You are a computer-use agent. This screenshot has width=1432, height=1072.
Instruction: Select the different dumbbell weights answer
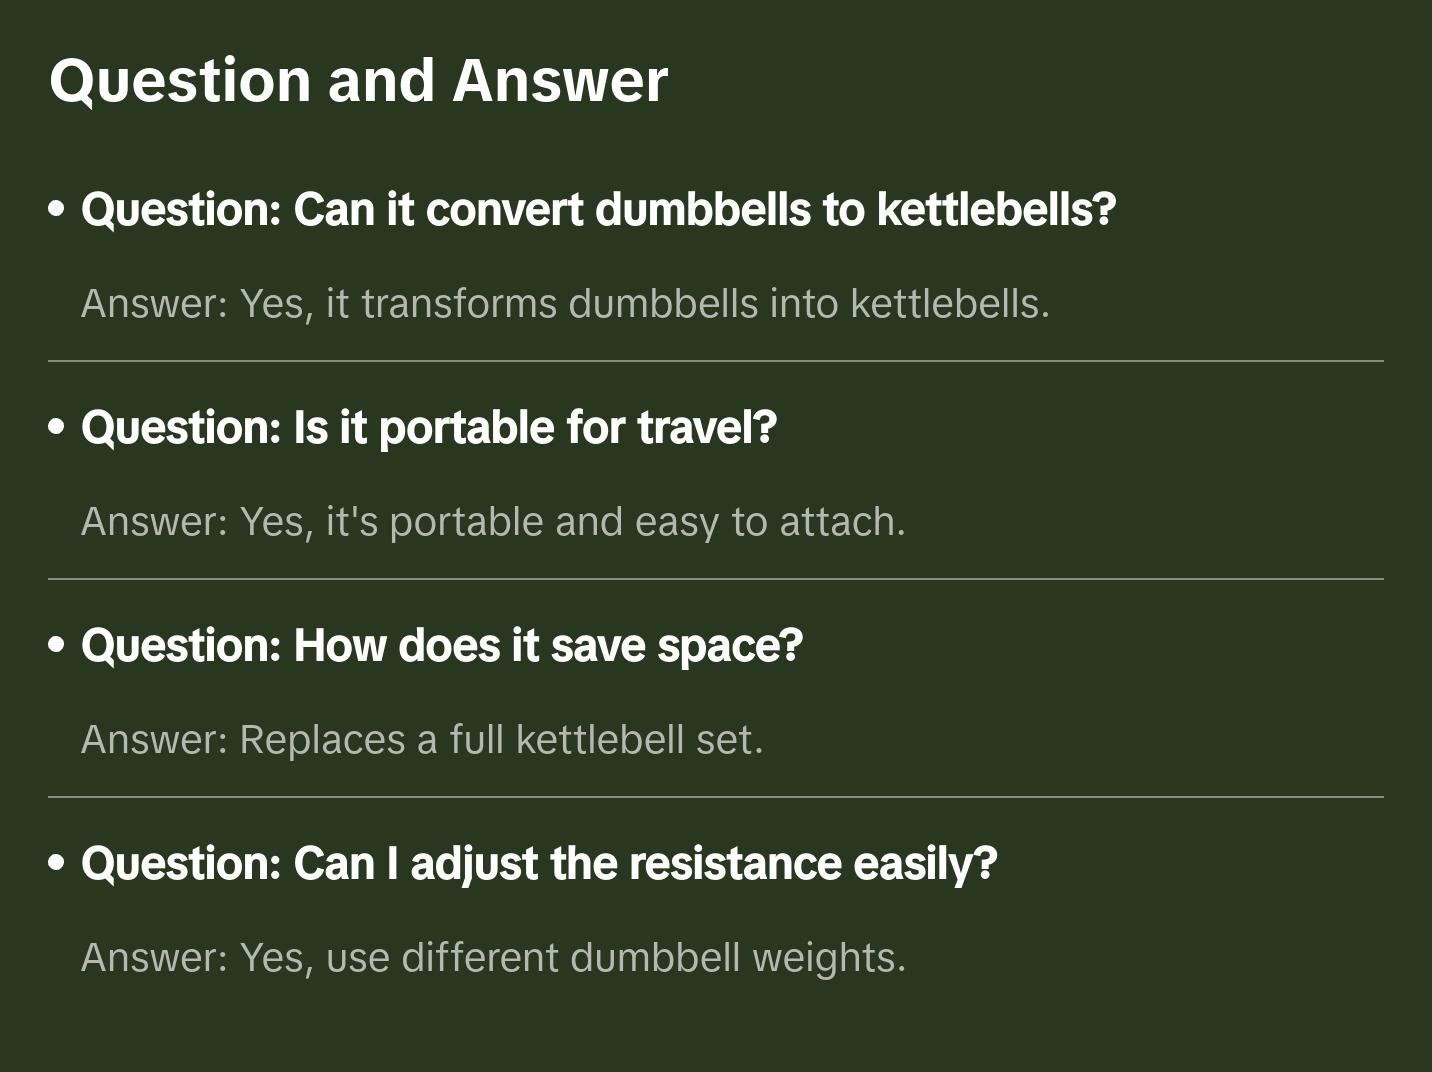click(x=493, y=957)
